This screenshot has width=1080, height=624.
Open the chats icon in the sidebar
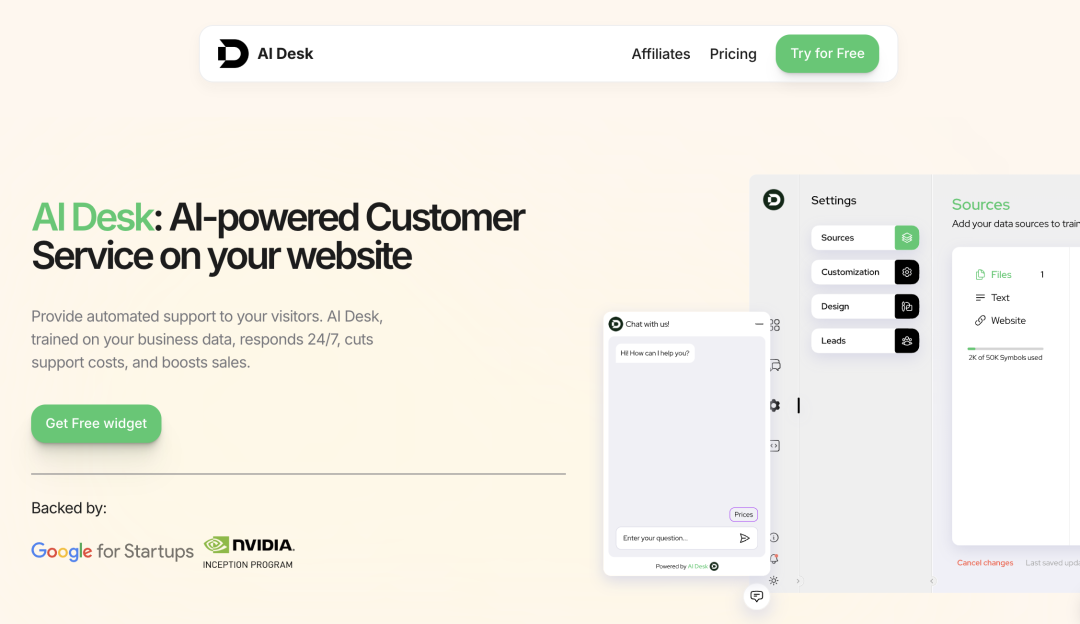[x=775, y=365]
